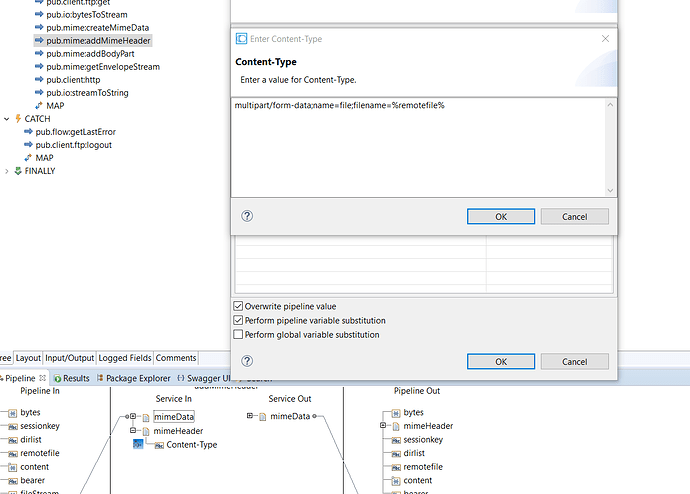690x494 pixels.
Task: Select pub.mime:addMimeHeader step label
Action: click(99, 40)
